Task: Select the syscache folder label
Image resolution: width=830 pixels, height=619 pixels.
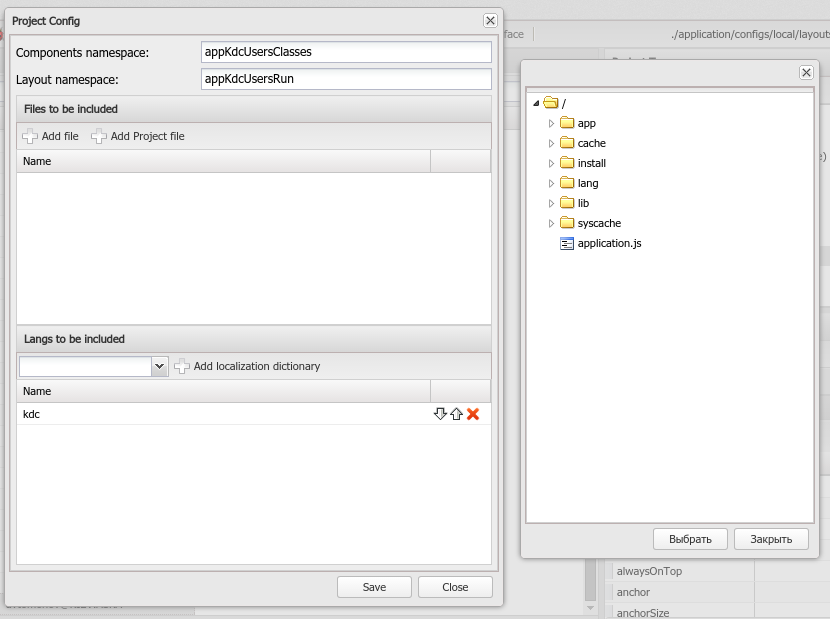Action: pyautogui.click(x=599, y=223)
